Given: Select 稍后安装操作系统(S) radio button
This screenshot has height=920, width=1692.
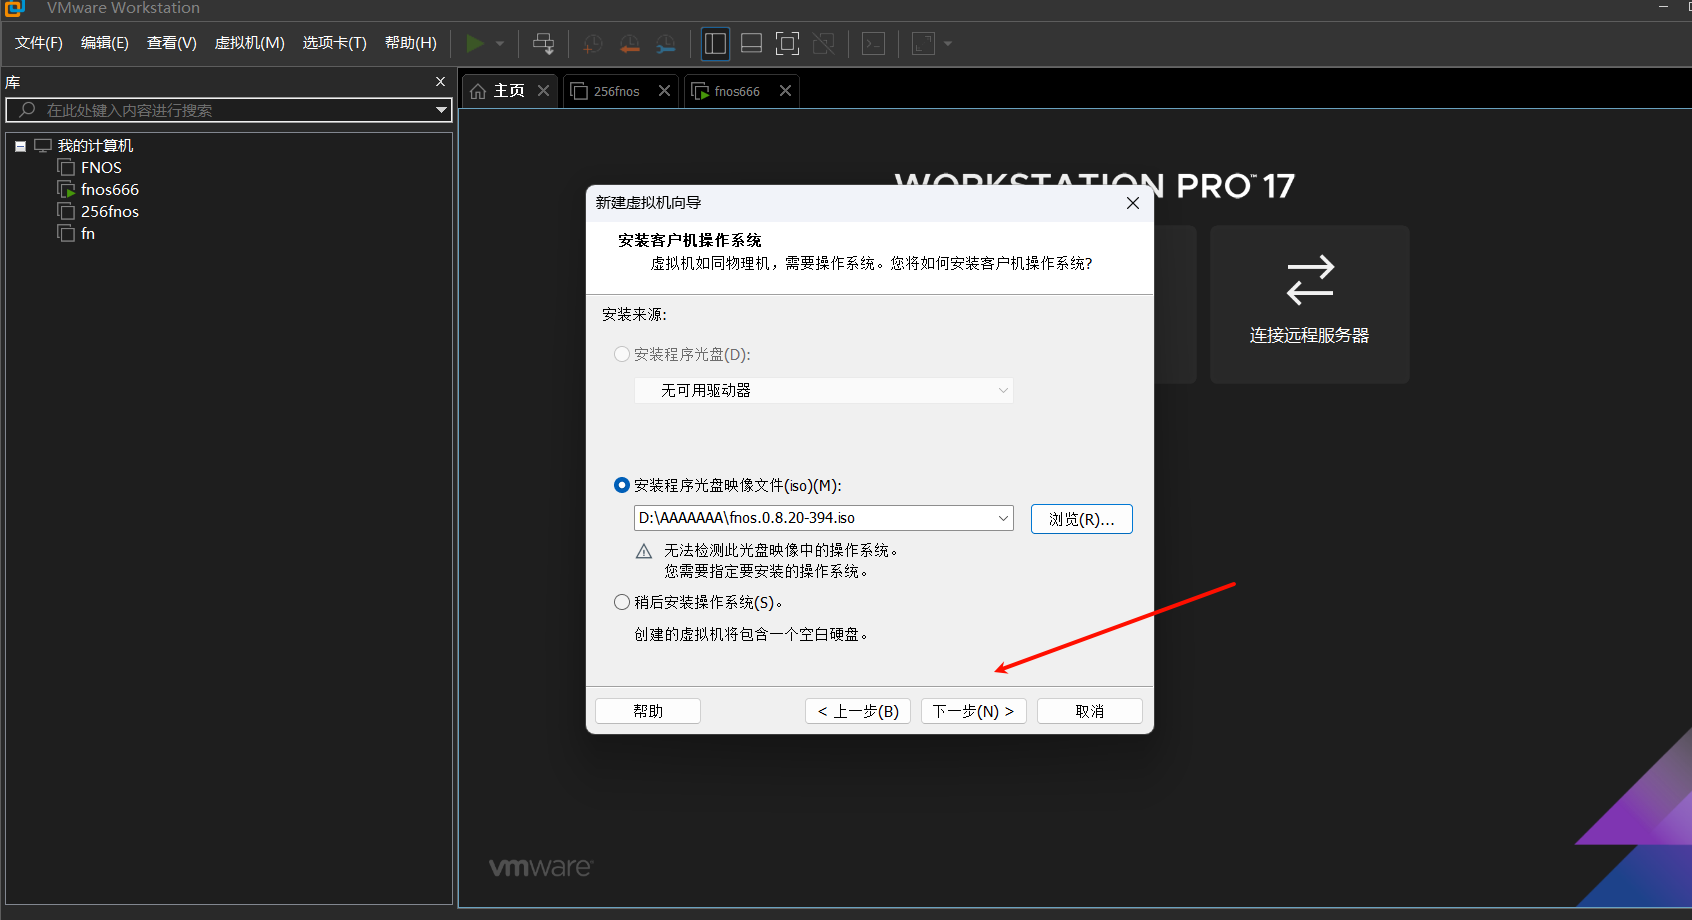Looking at the screenshot, I should click(x=622, y=602).
